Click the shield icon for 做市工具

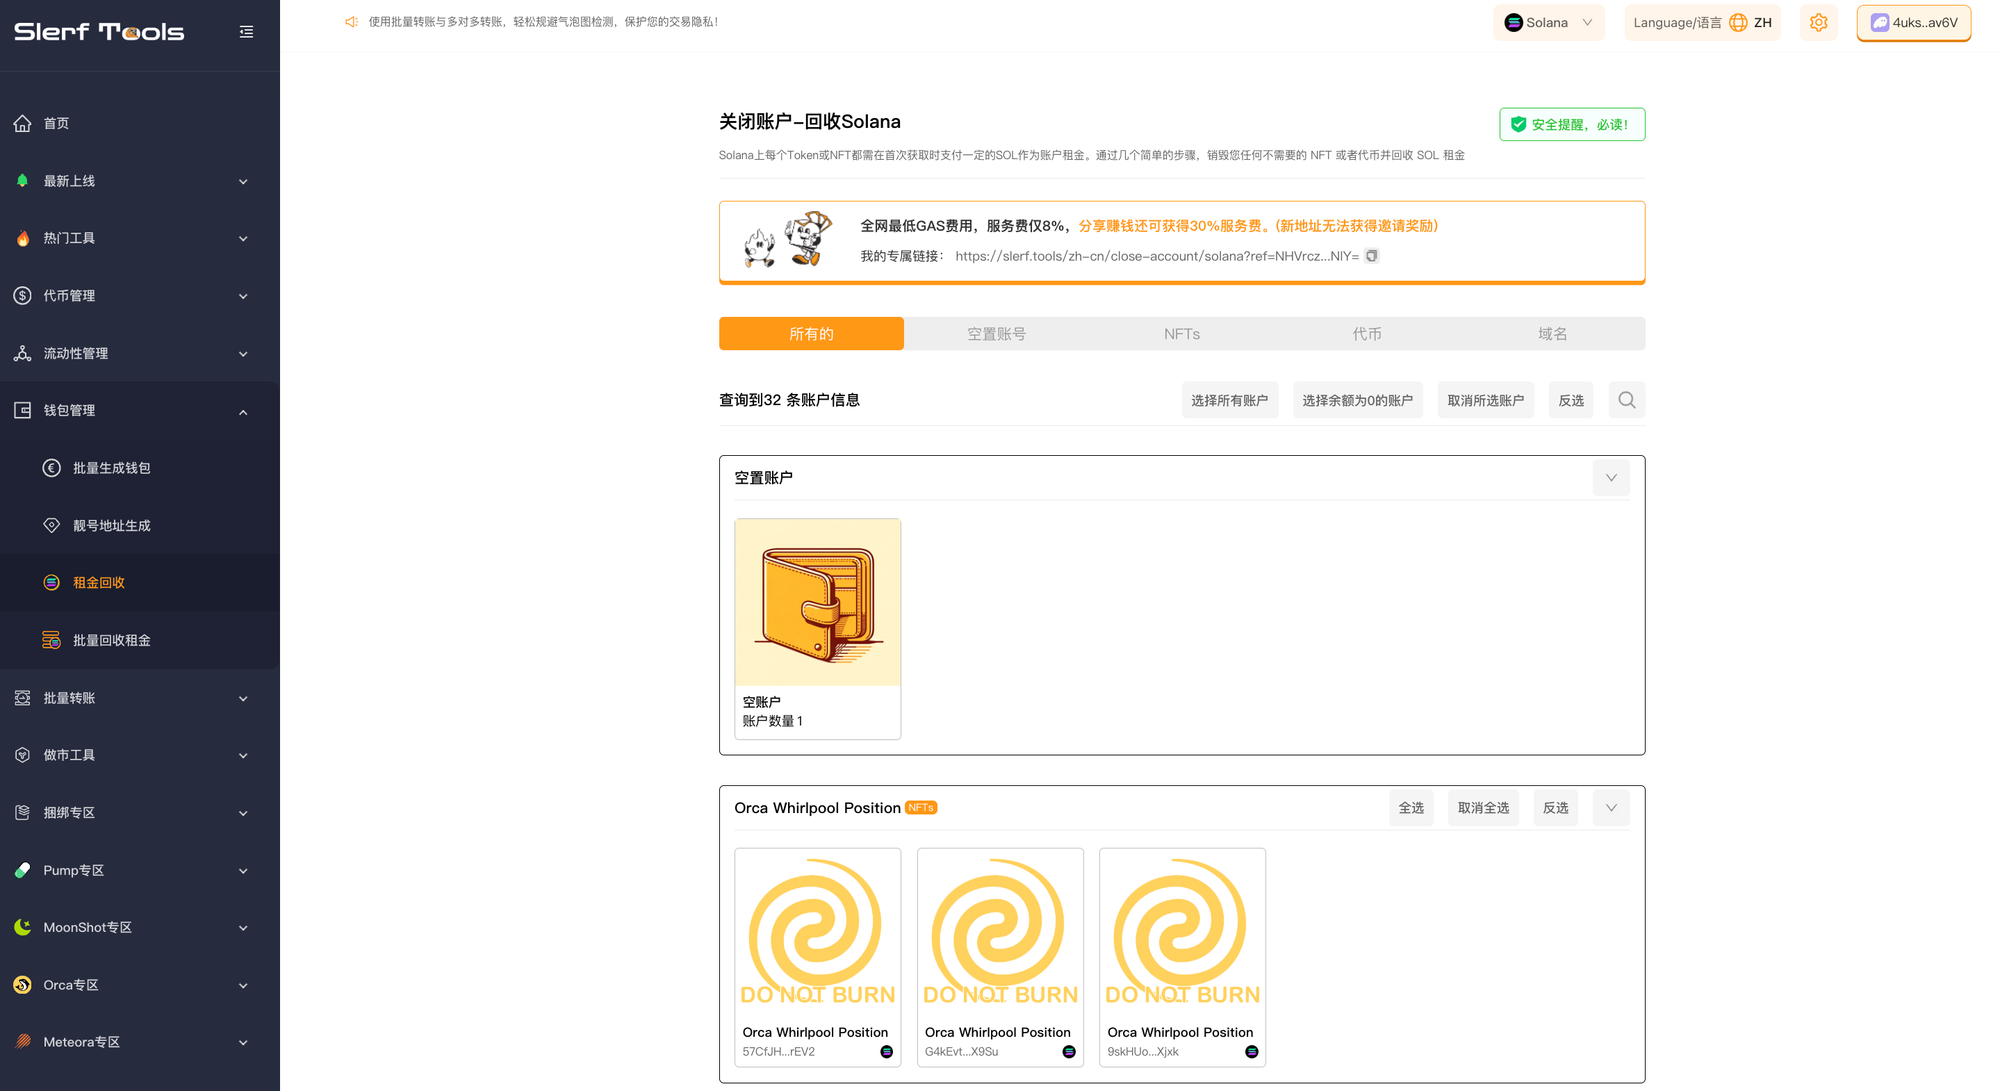click(23, 755)
